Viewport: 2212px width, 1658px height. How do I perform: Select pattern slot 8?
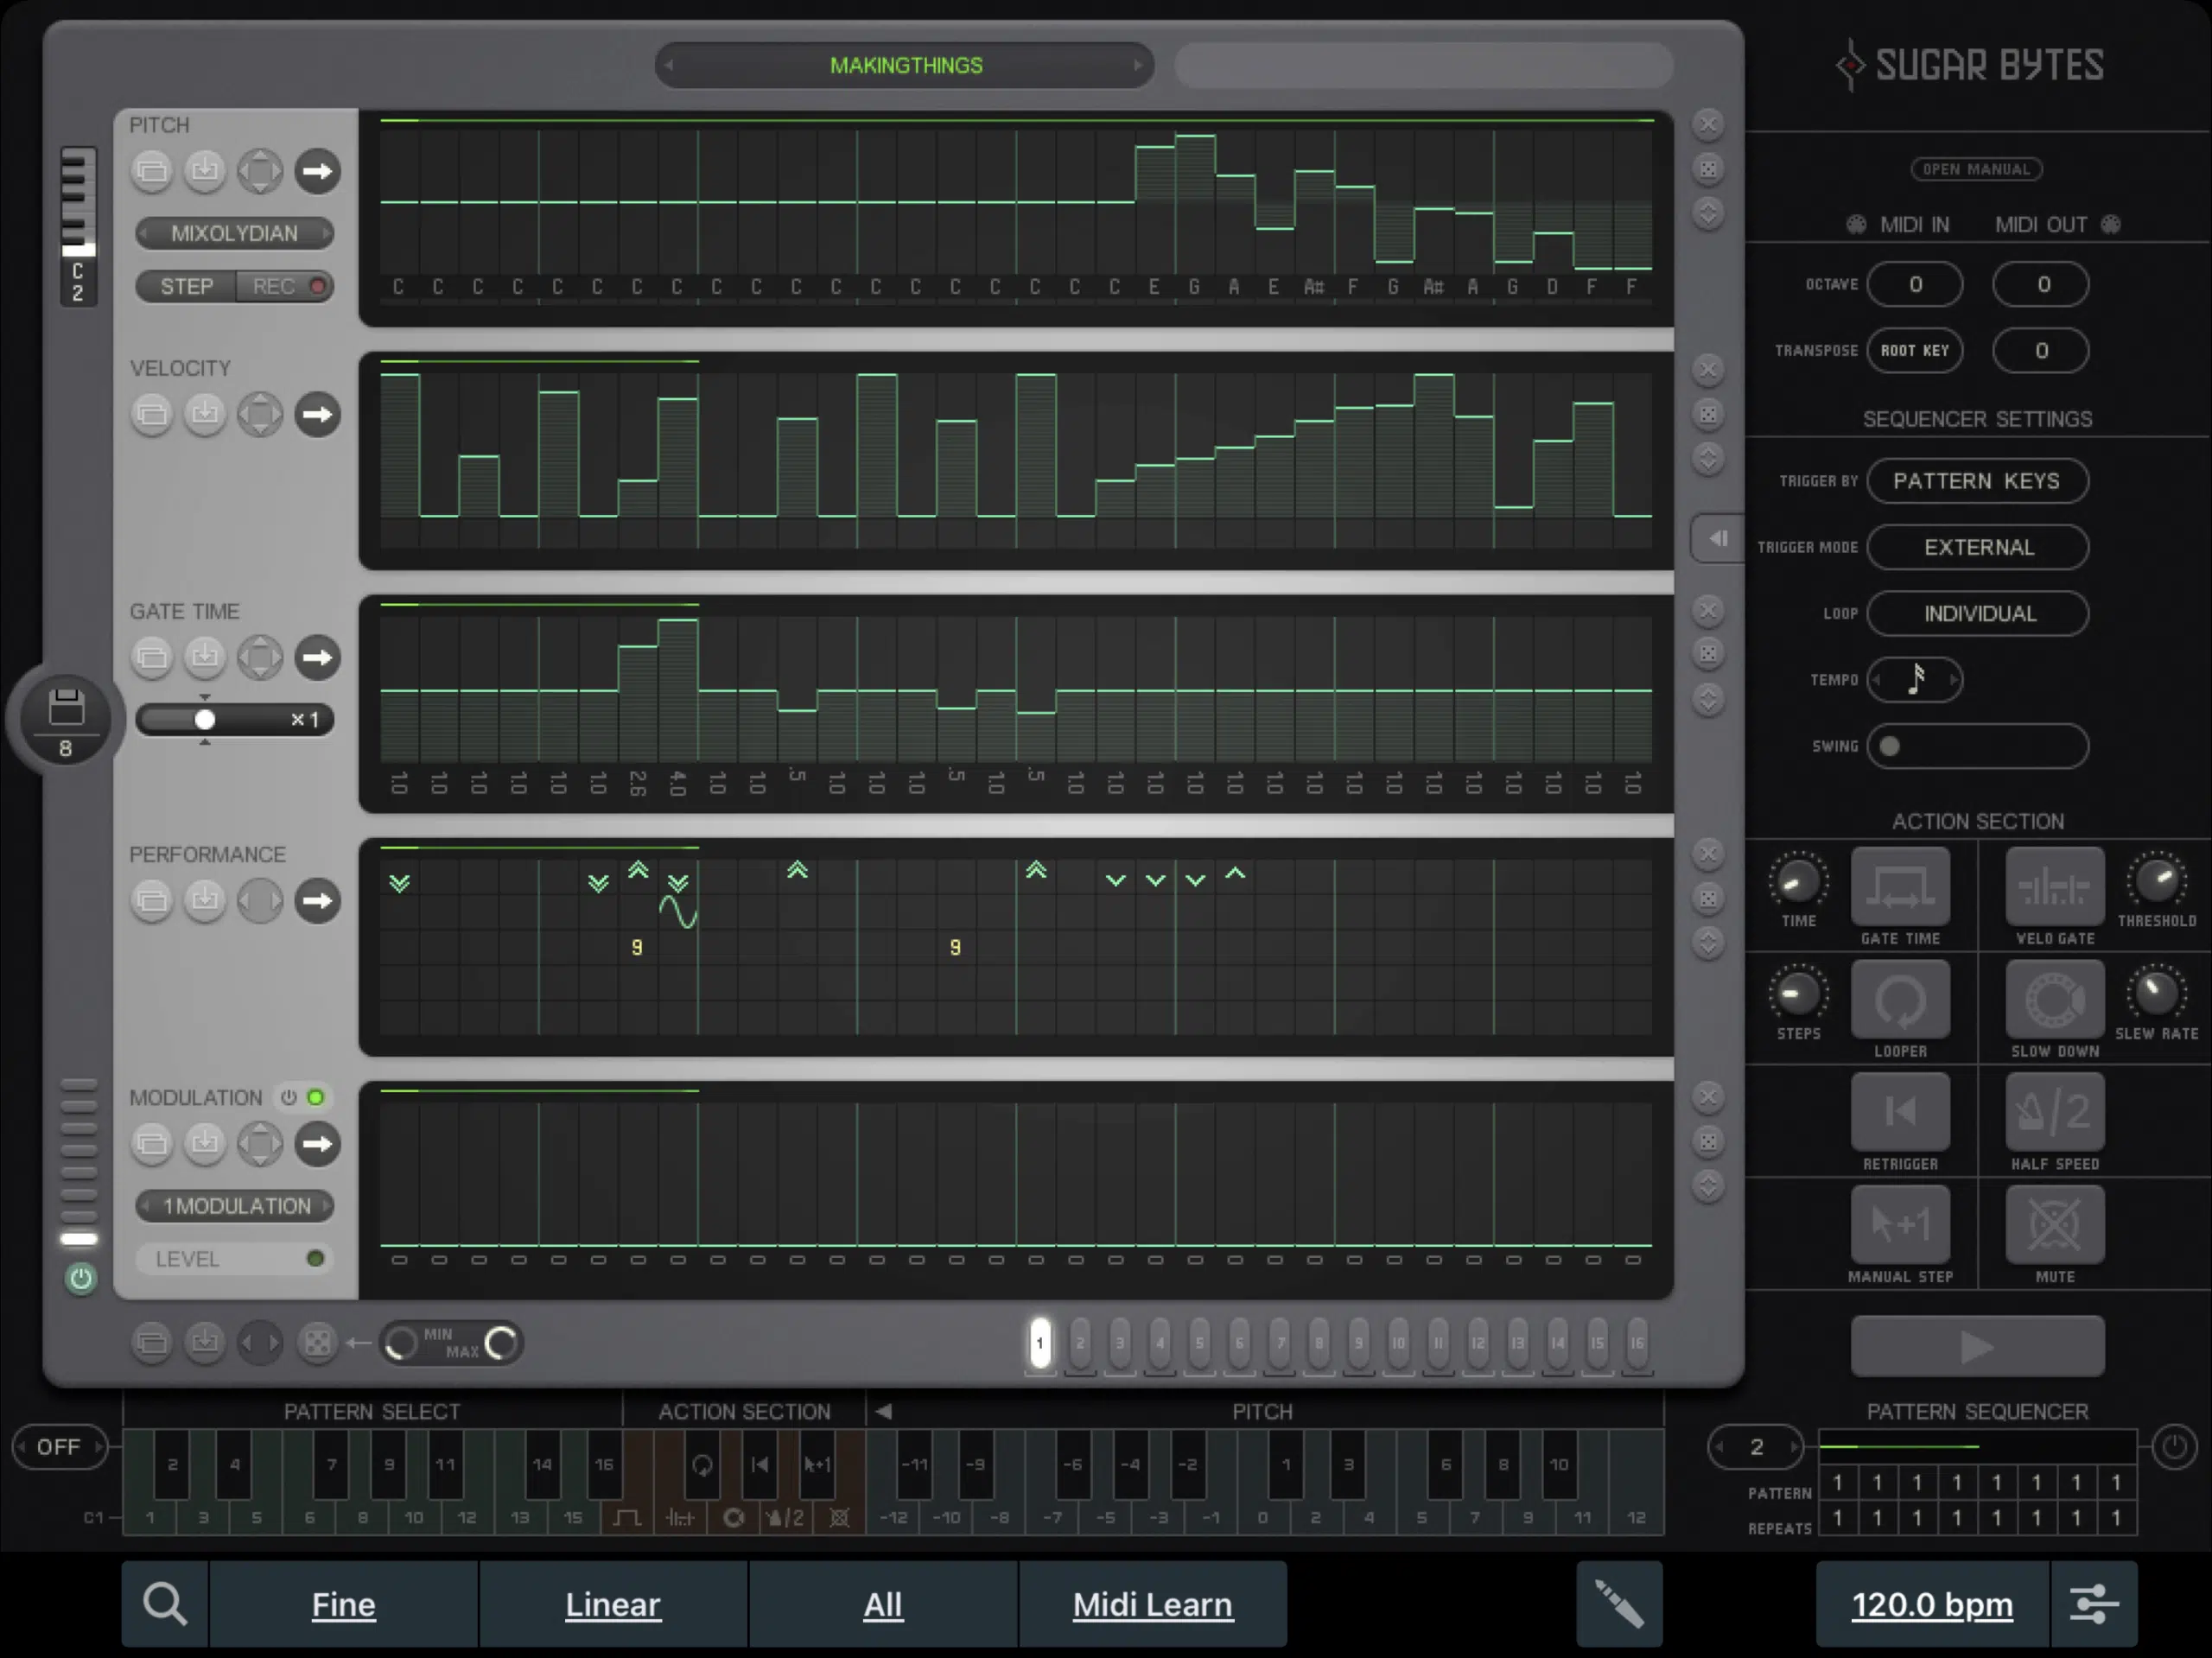pos(1319,1343)
